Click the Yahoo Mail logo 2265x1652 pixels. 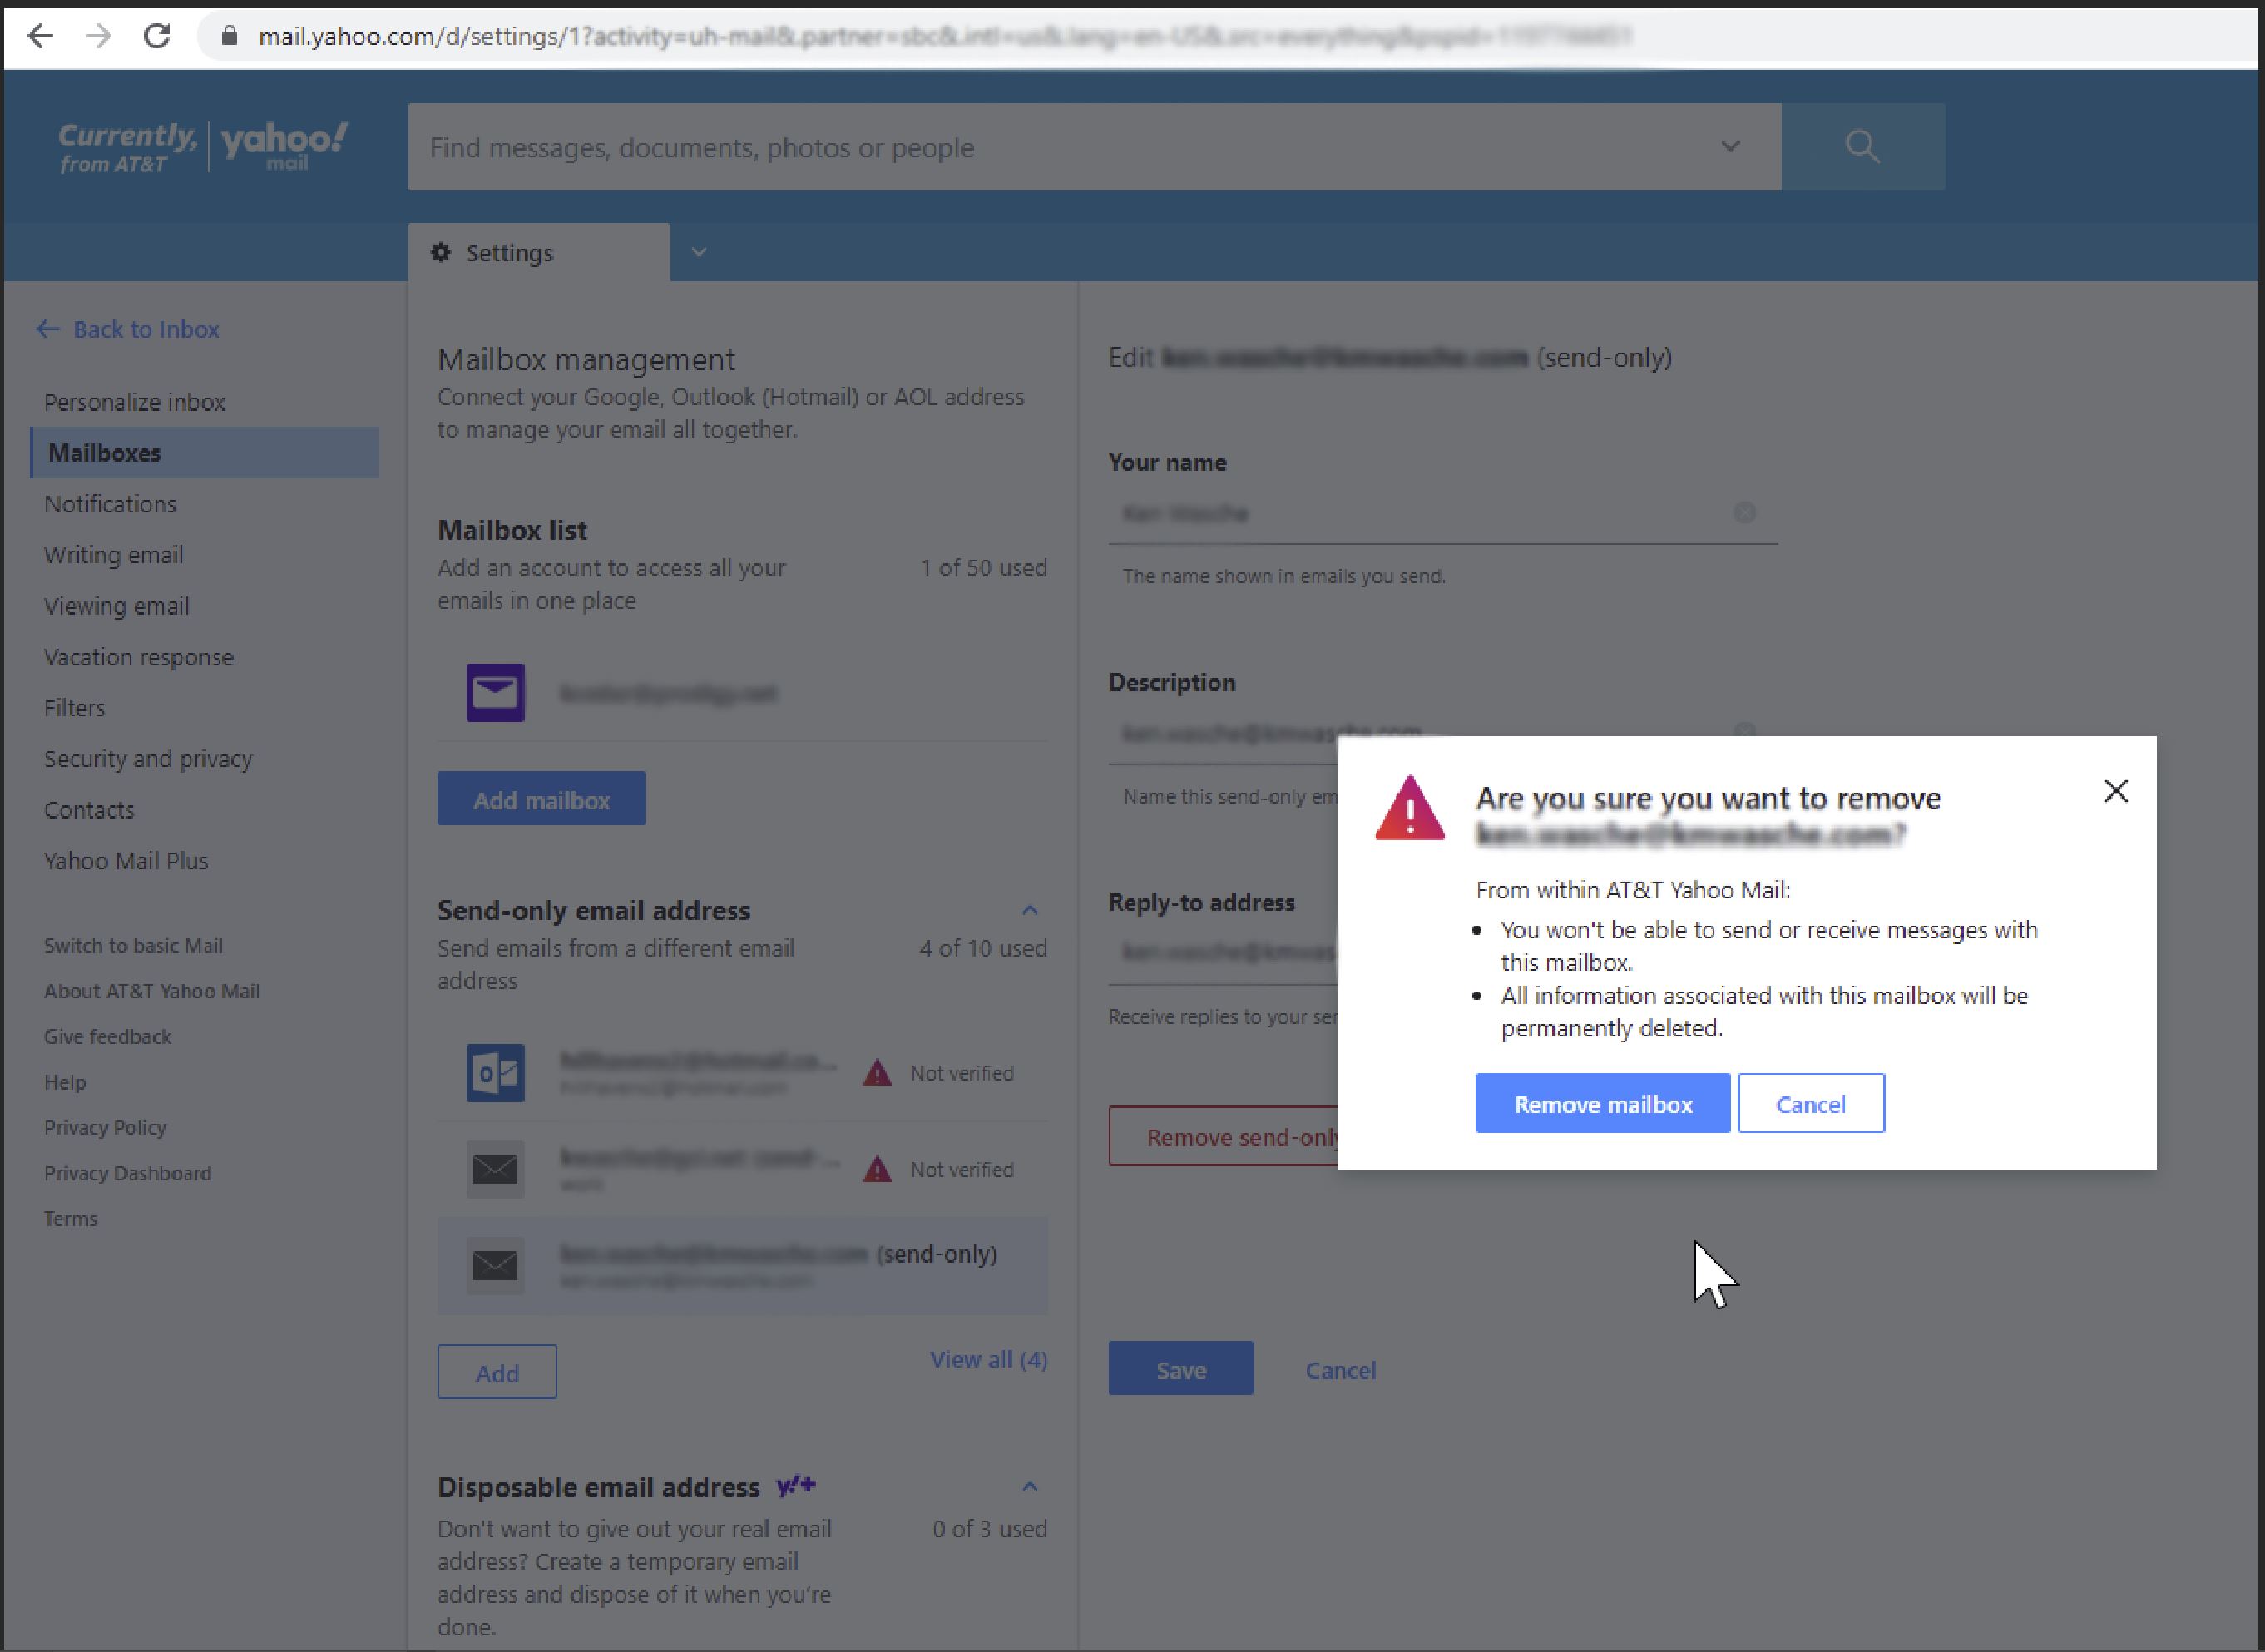pos(283,145)
